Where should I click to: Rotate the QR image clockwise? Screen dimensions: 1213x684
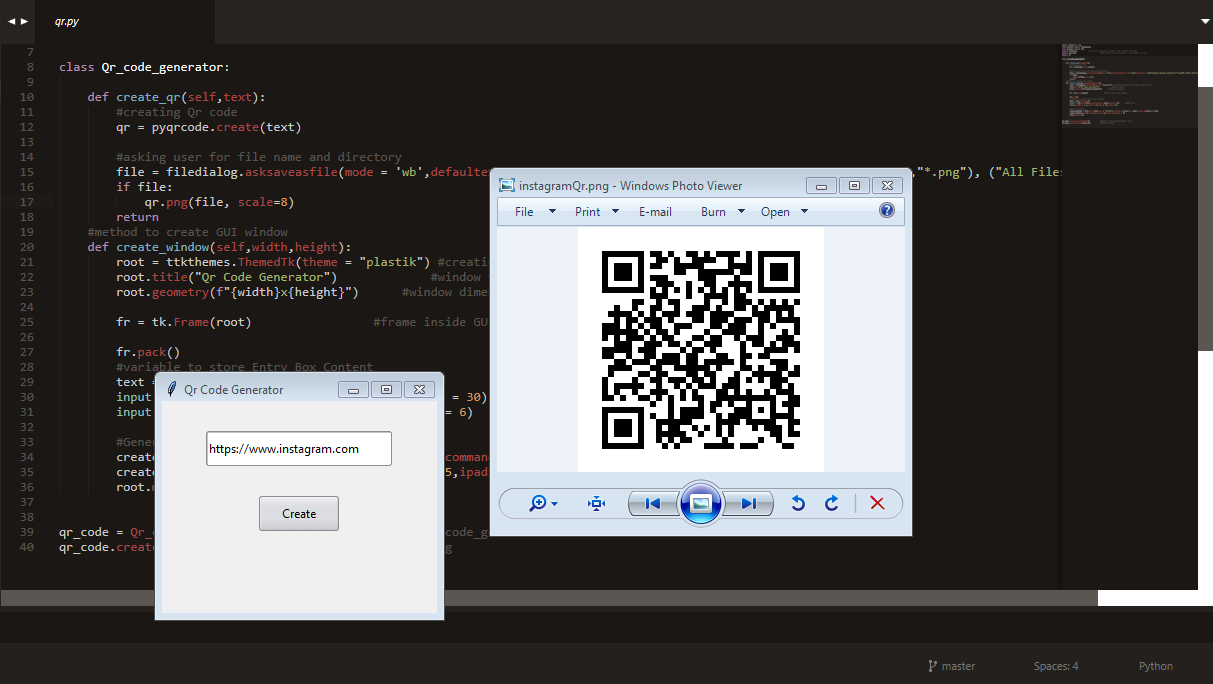click(831, 503)
